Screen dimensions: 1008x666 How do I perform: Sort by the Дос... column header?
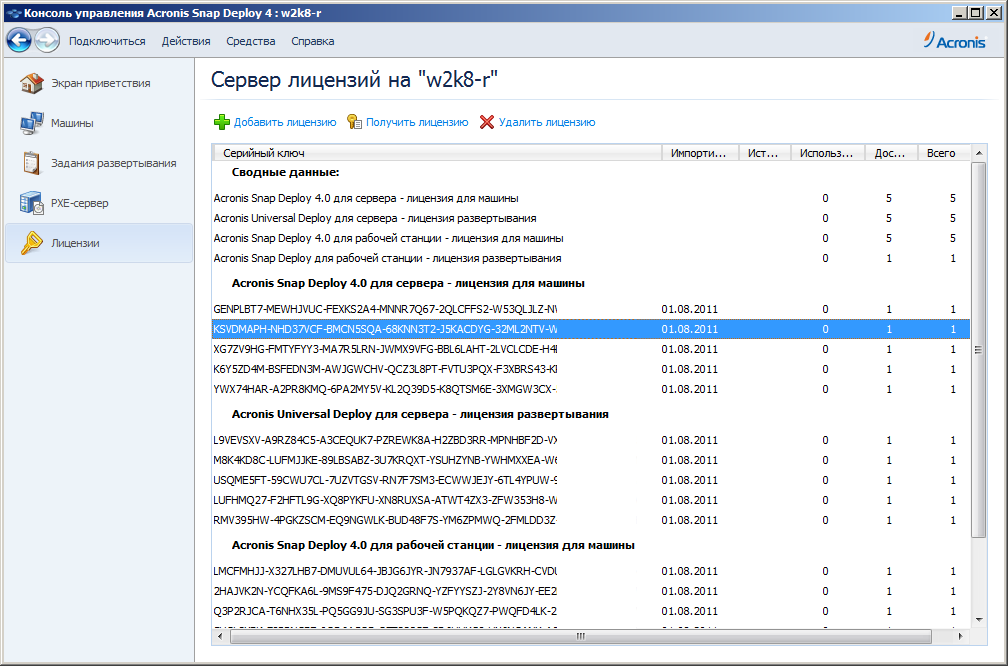pos(891,153)
